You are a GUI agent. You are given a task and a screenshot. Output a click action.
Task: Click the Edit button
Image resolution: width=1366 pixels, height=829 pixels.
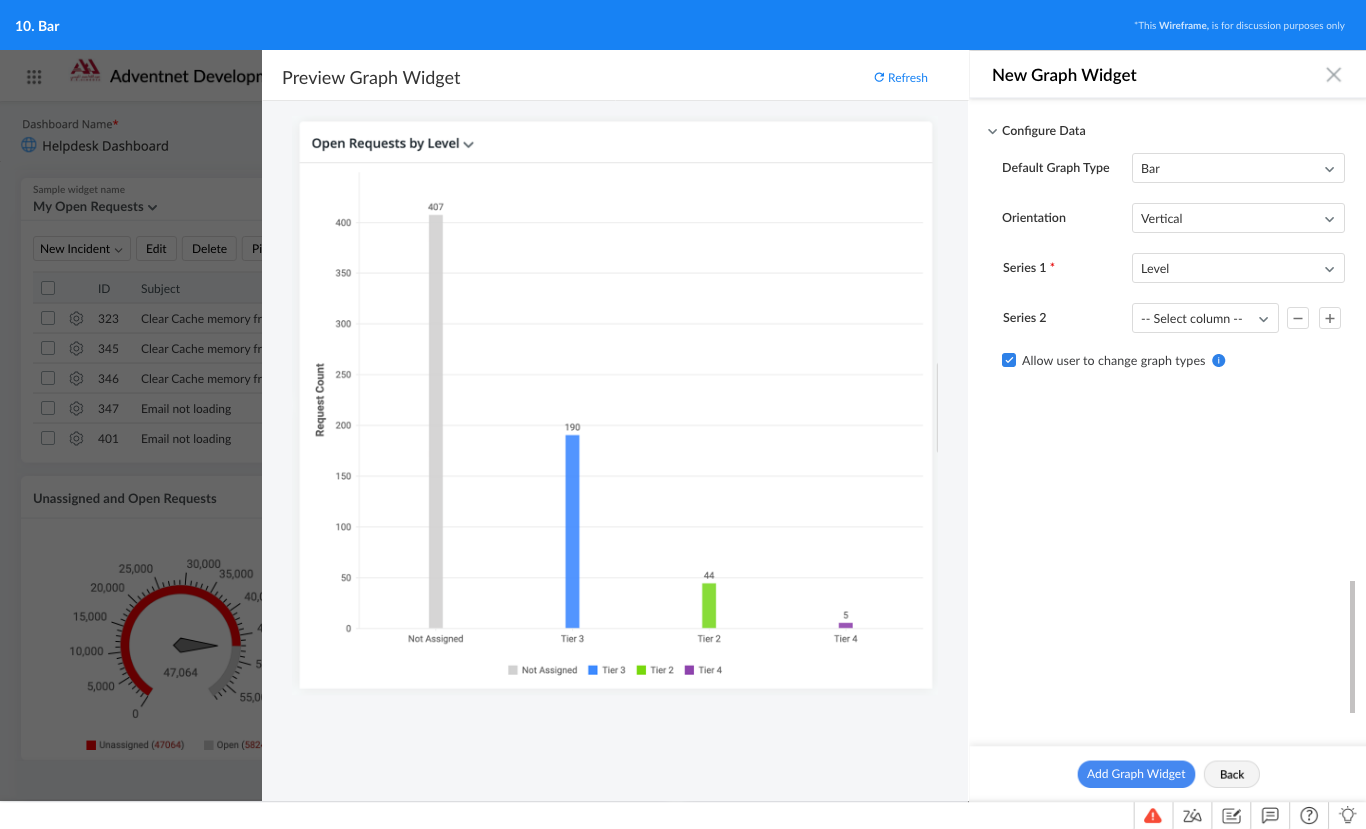(156, 249)
